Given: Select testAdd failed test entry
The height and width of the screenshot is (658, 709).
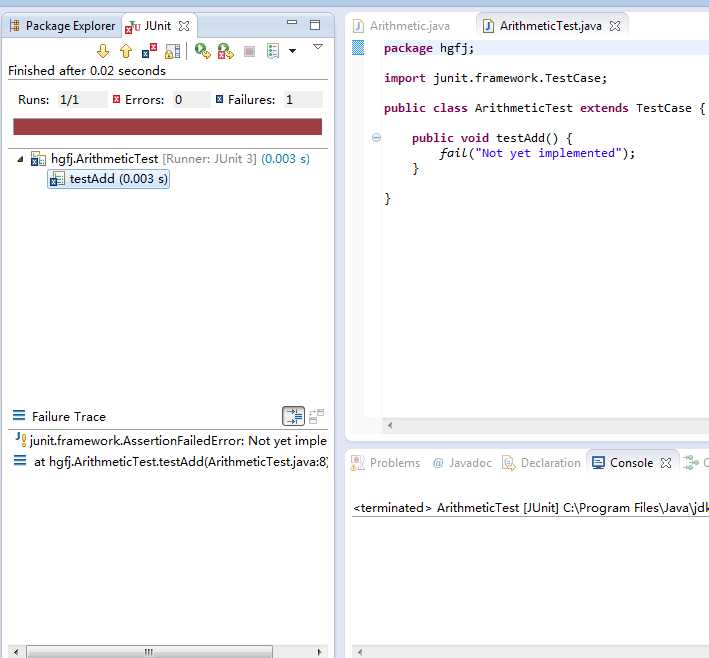Looking at the screenshot, I should [109, 179].
